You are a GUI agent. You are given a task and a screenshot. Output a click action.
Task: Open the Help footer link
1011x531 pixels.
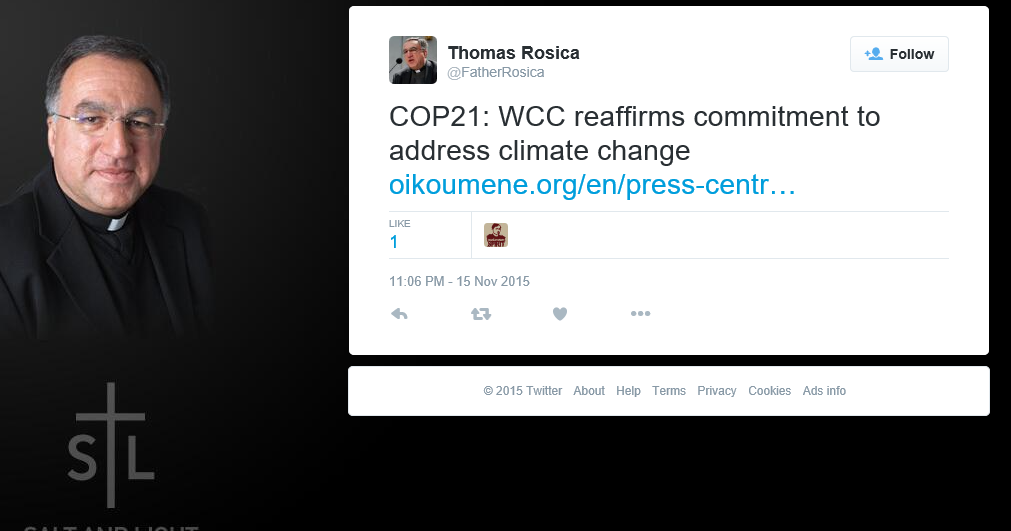click(628, 391)
